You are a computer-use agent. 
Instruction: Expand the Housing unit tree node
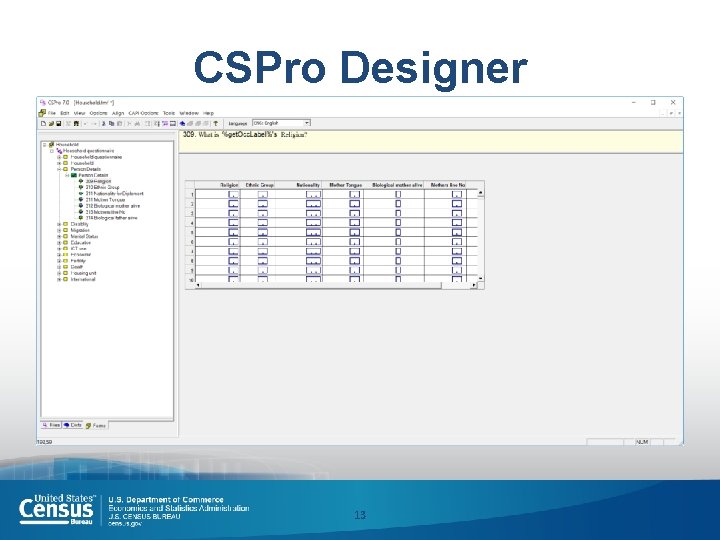coord(59,273)
